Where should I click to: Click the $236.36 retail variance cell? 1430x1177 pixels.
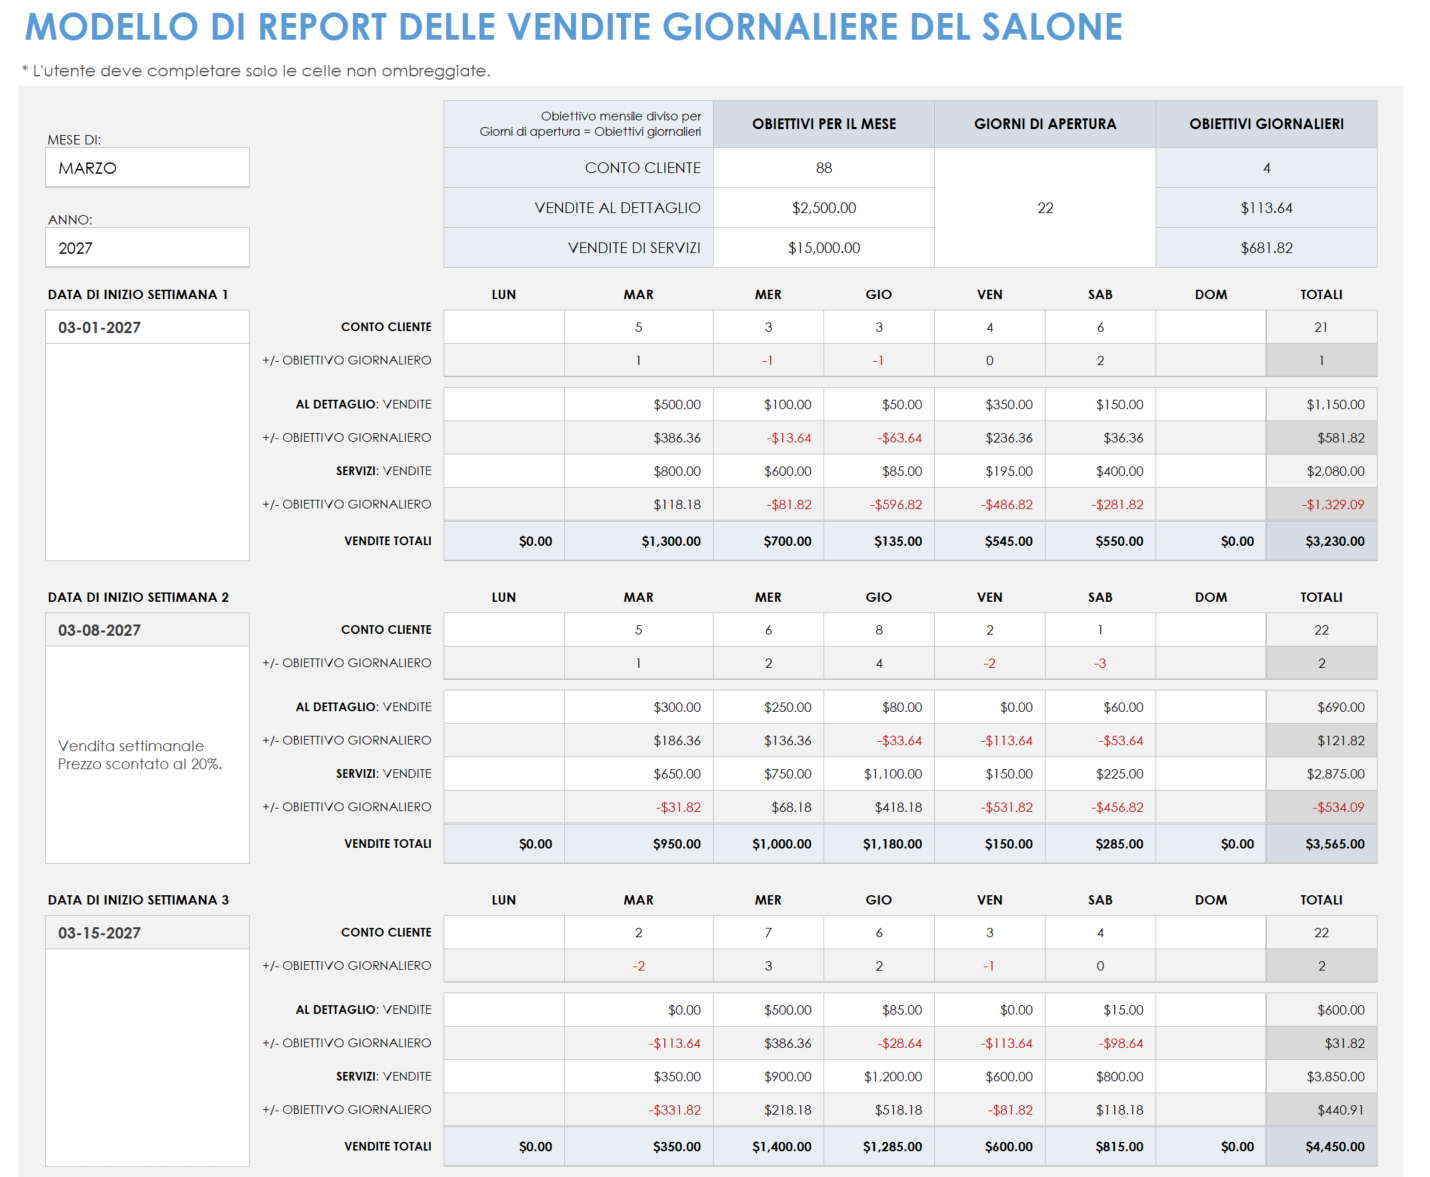pos(990,438)
